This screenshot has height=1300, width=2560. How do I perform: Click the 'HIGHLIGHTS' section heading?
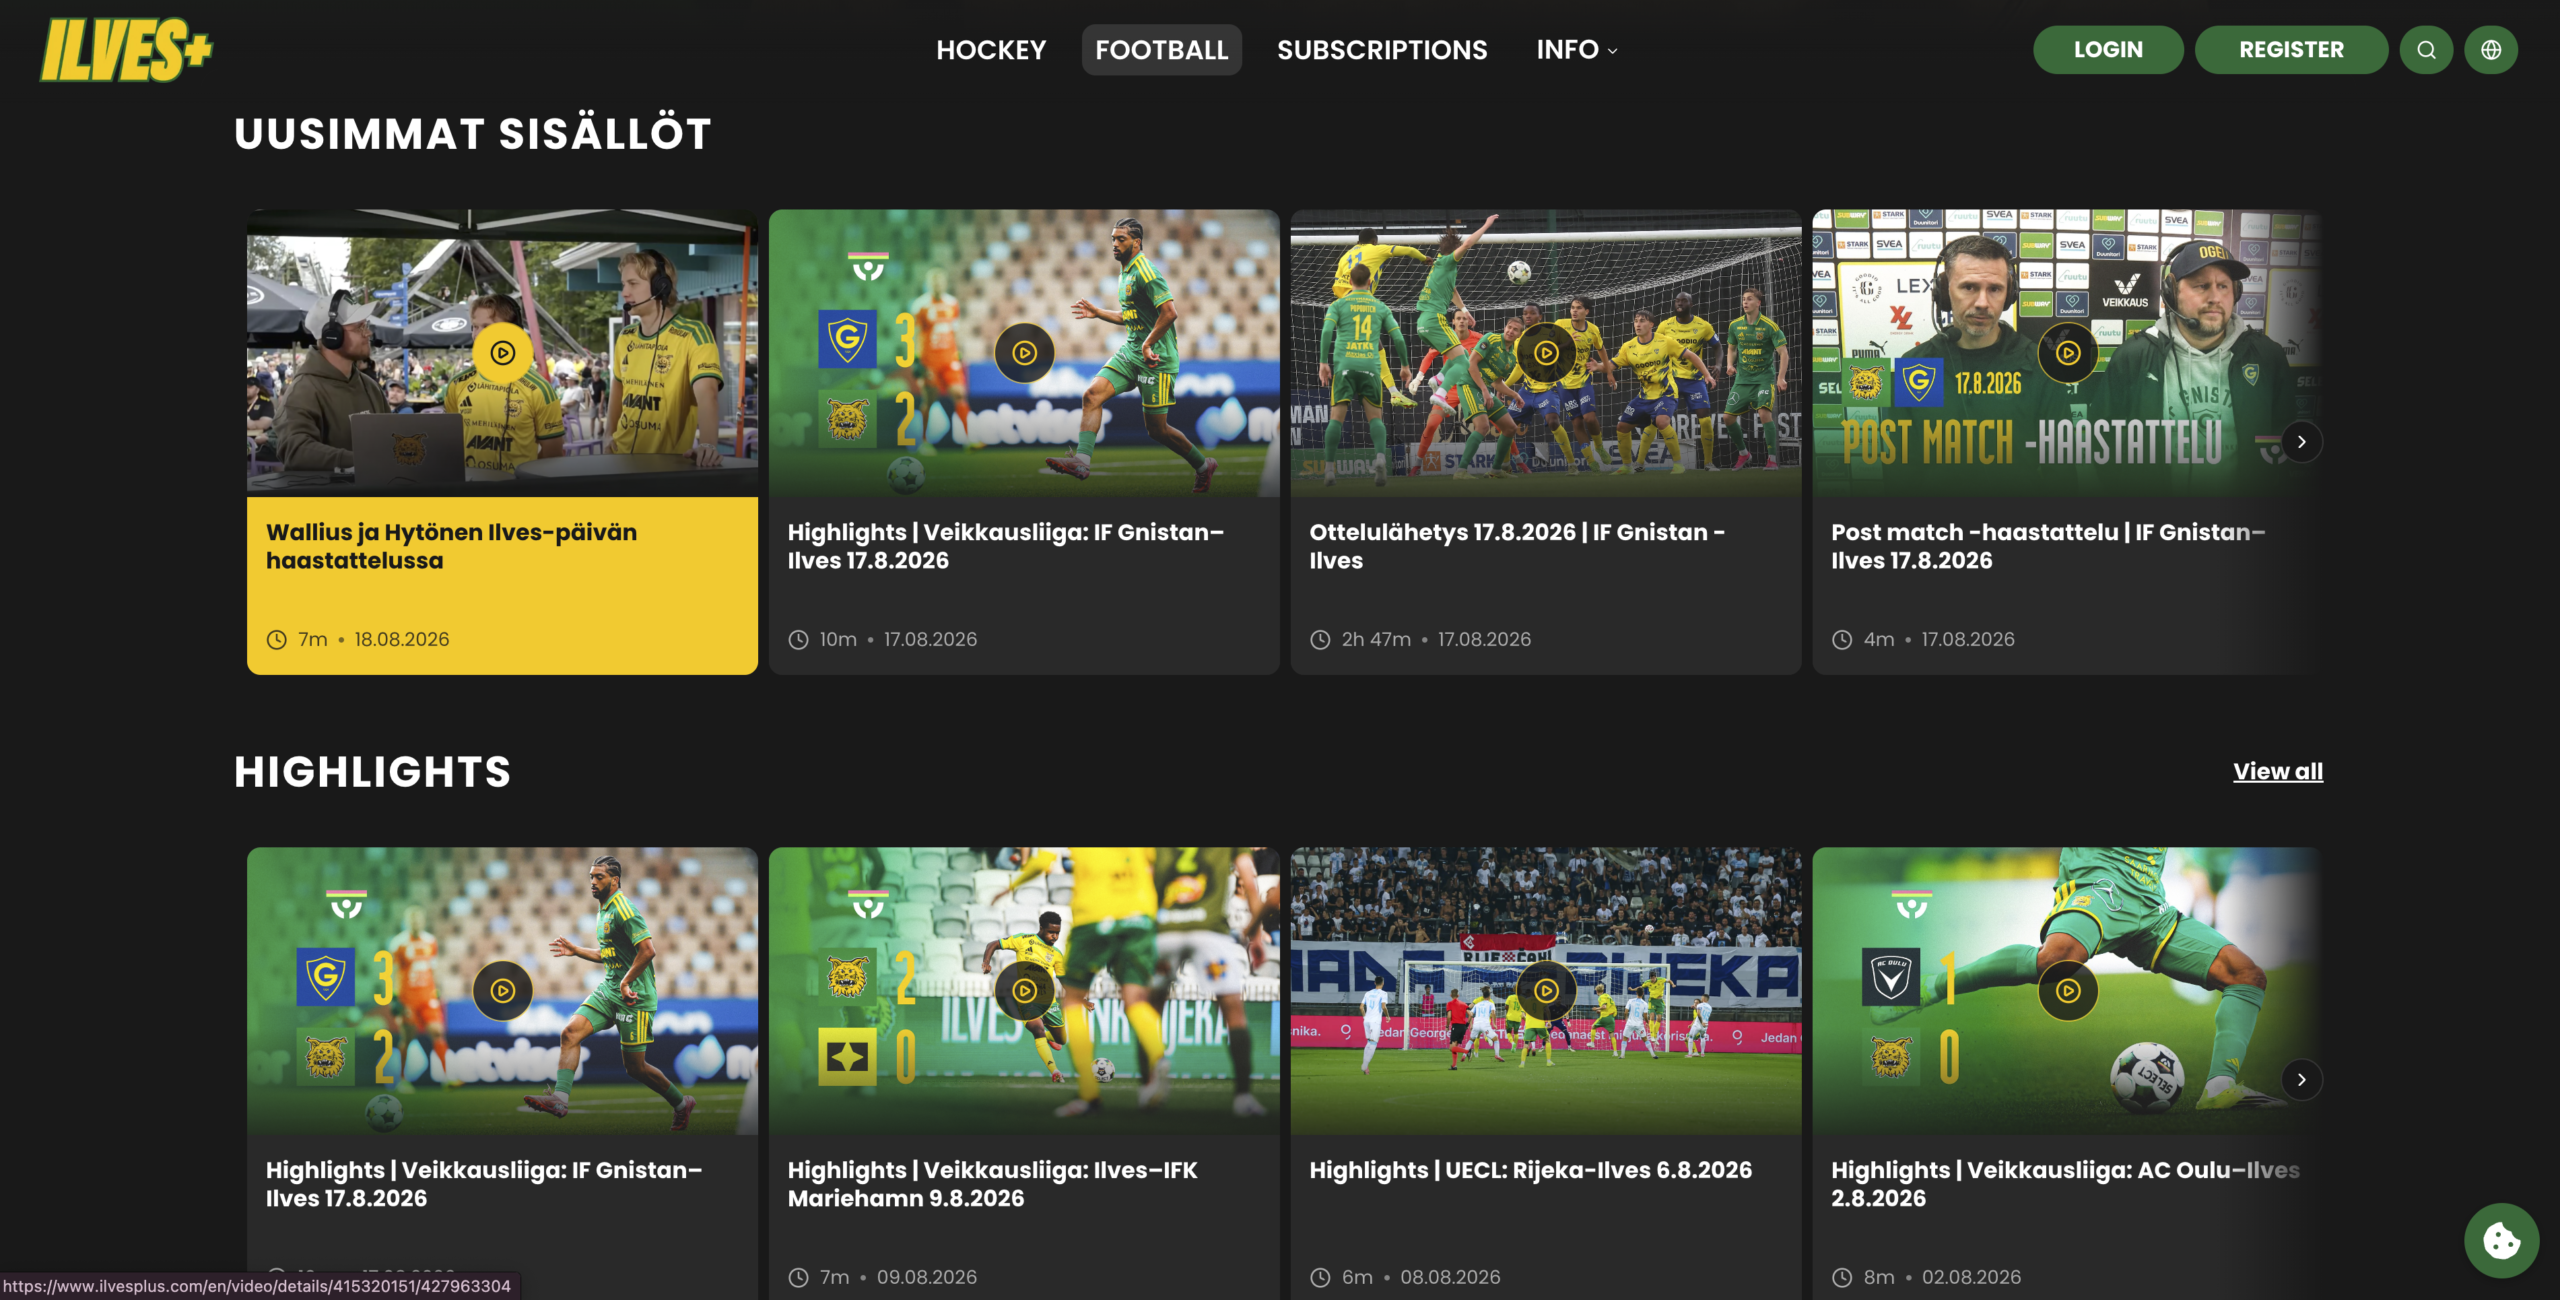[372, 772]
